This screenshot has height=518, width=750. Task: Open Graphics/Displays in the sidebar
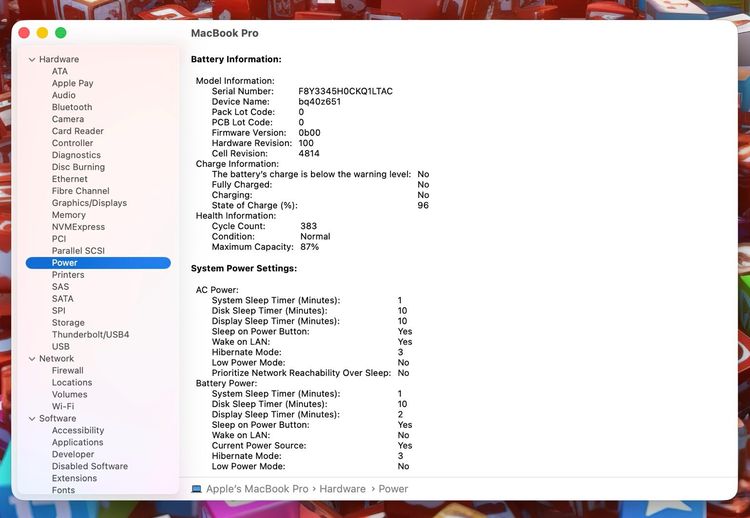click(x=89, y=203)
